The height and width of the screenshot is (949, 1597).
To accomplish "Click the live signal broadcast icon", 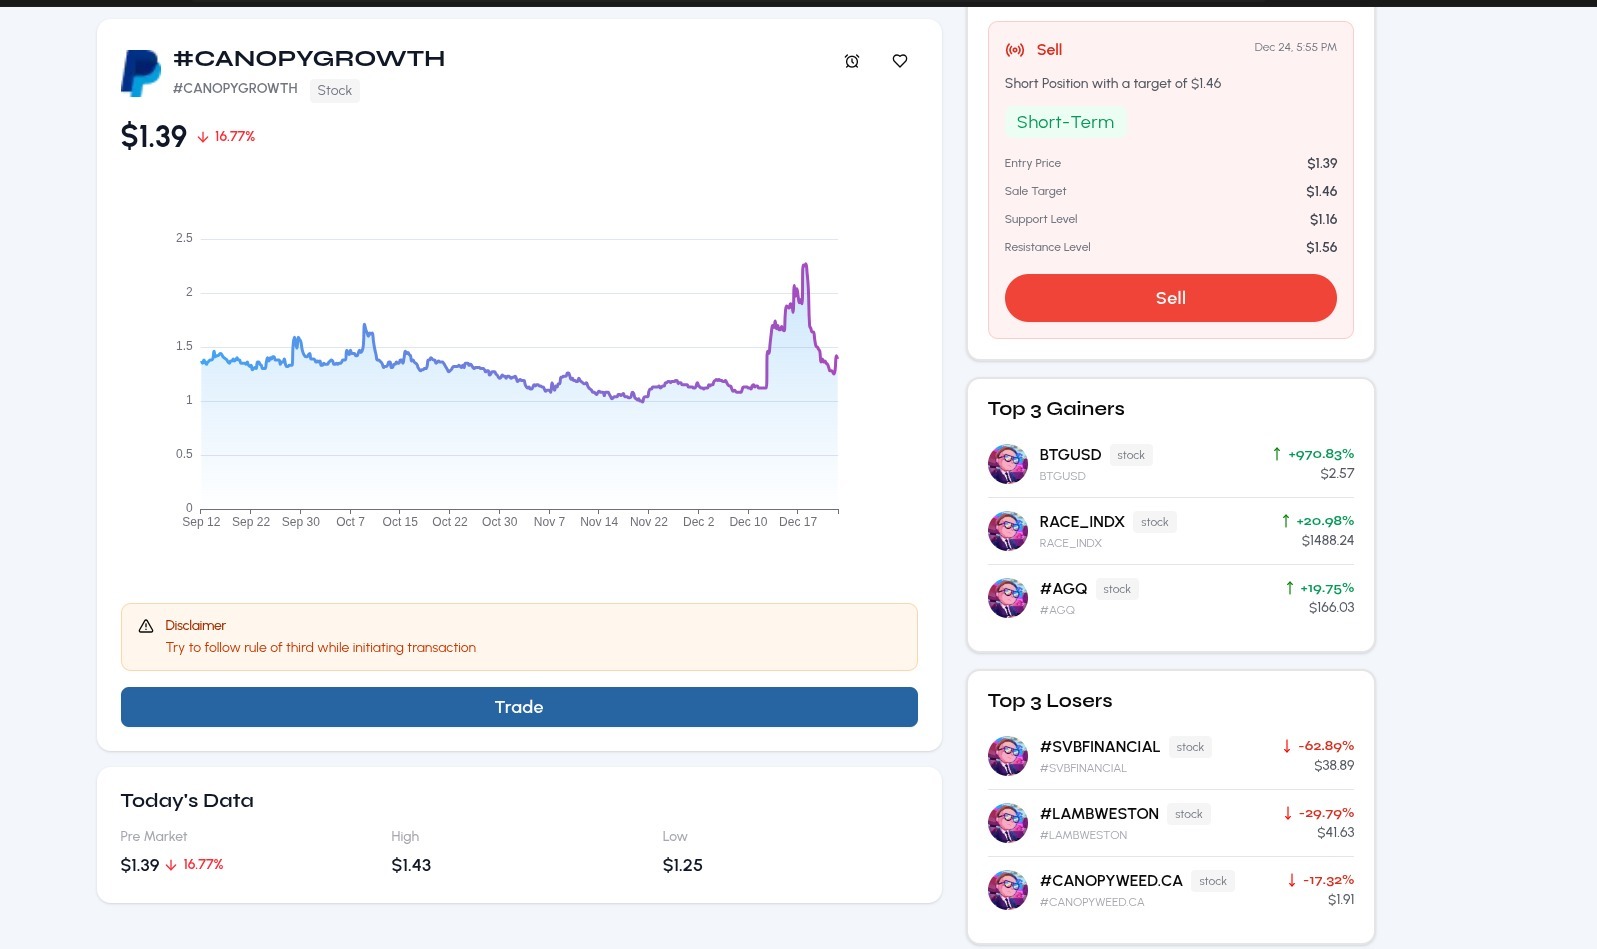I will (1015, 50).
